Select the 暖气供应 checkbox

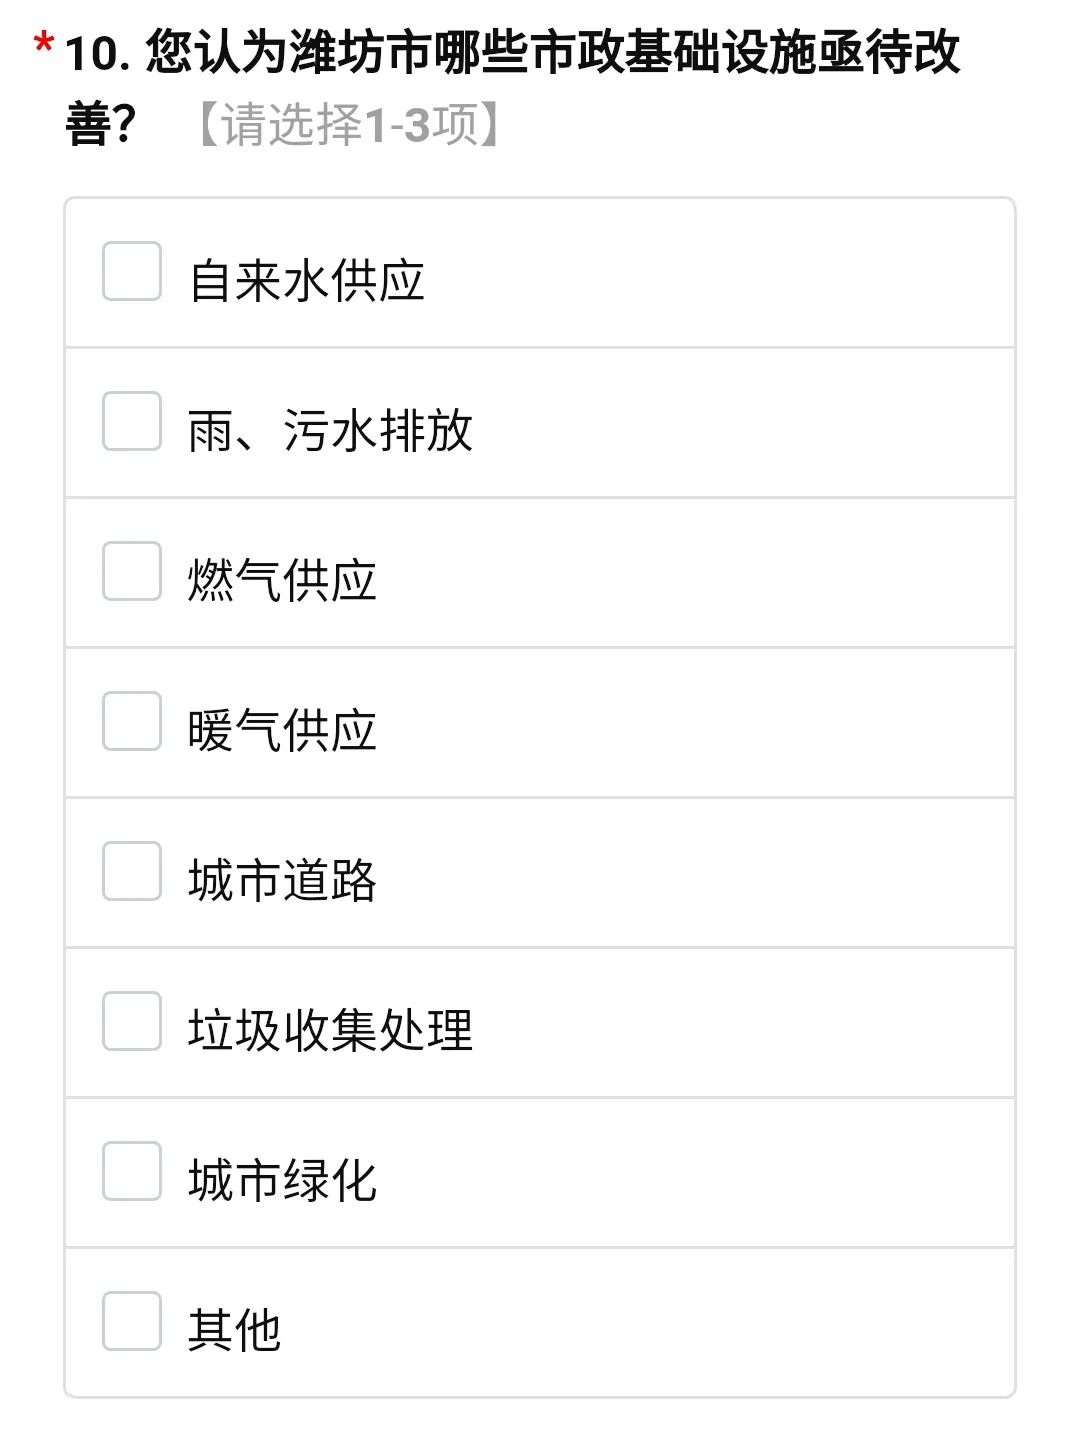tap(132, 721)
